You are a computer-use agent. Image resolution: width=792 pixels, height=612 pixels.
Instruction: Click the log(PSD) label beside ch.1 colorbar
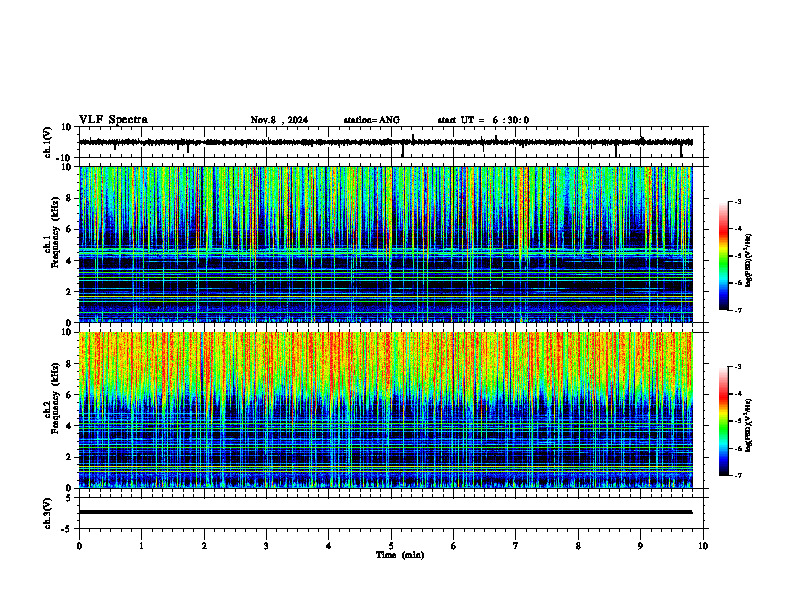point(749,260)
